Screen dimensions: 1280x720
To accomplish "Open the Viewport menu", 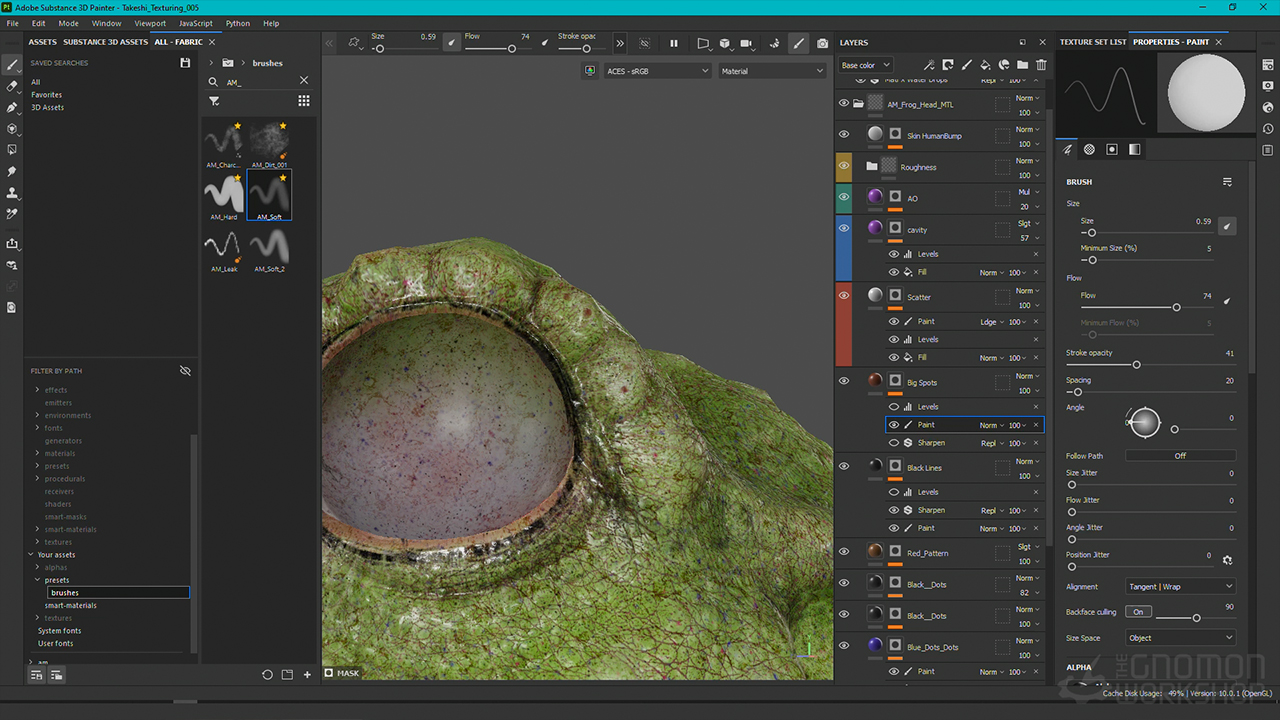I will (x=150, y=23).
